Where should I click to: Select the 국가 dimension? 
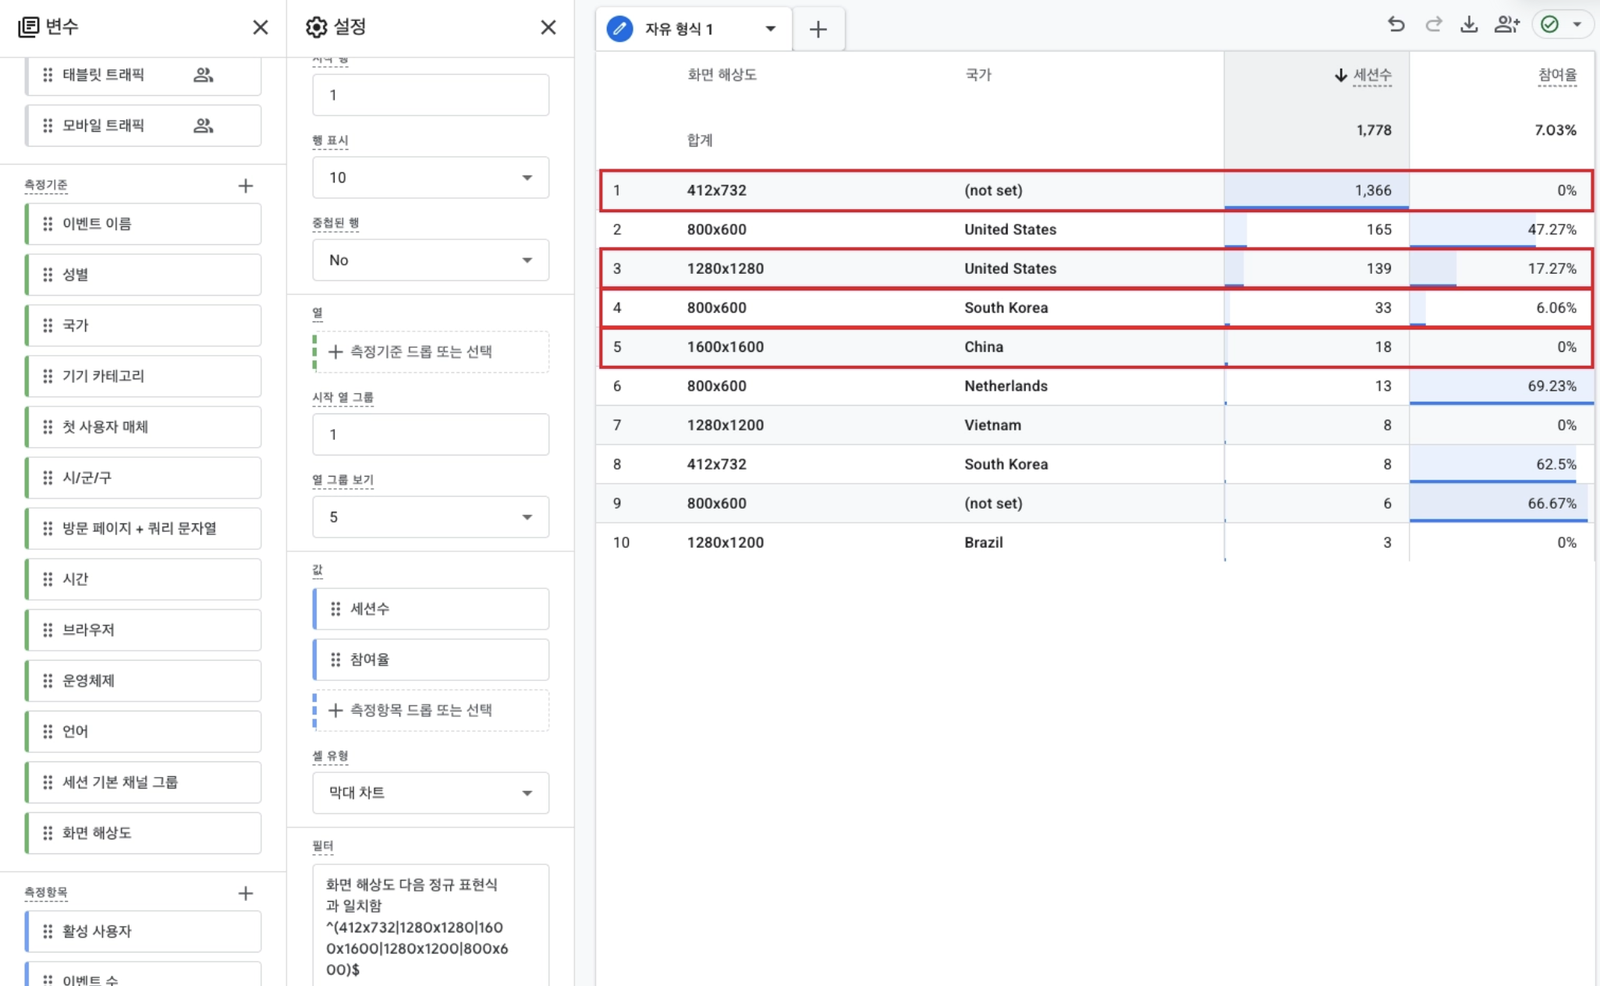144,325
